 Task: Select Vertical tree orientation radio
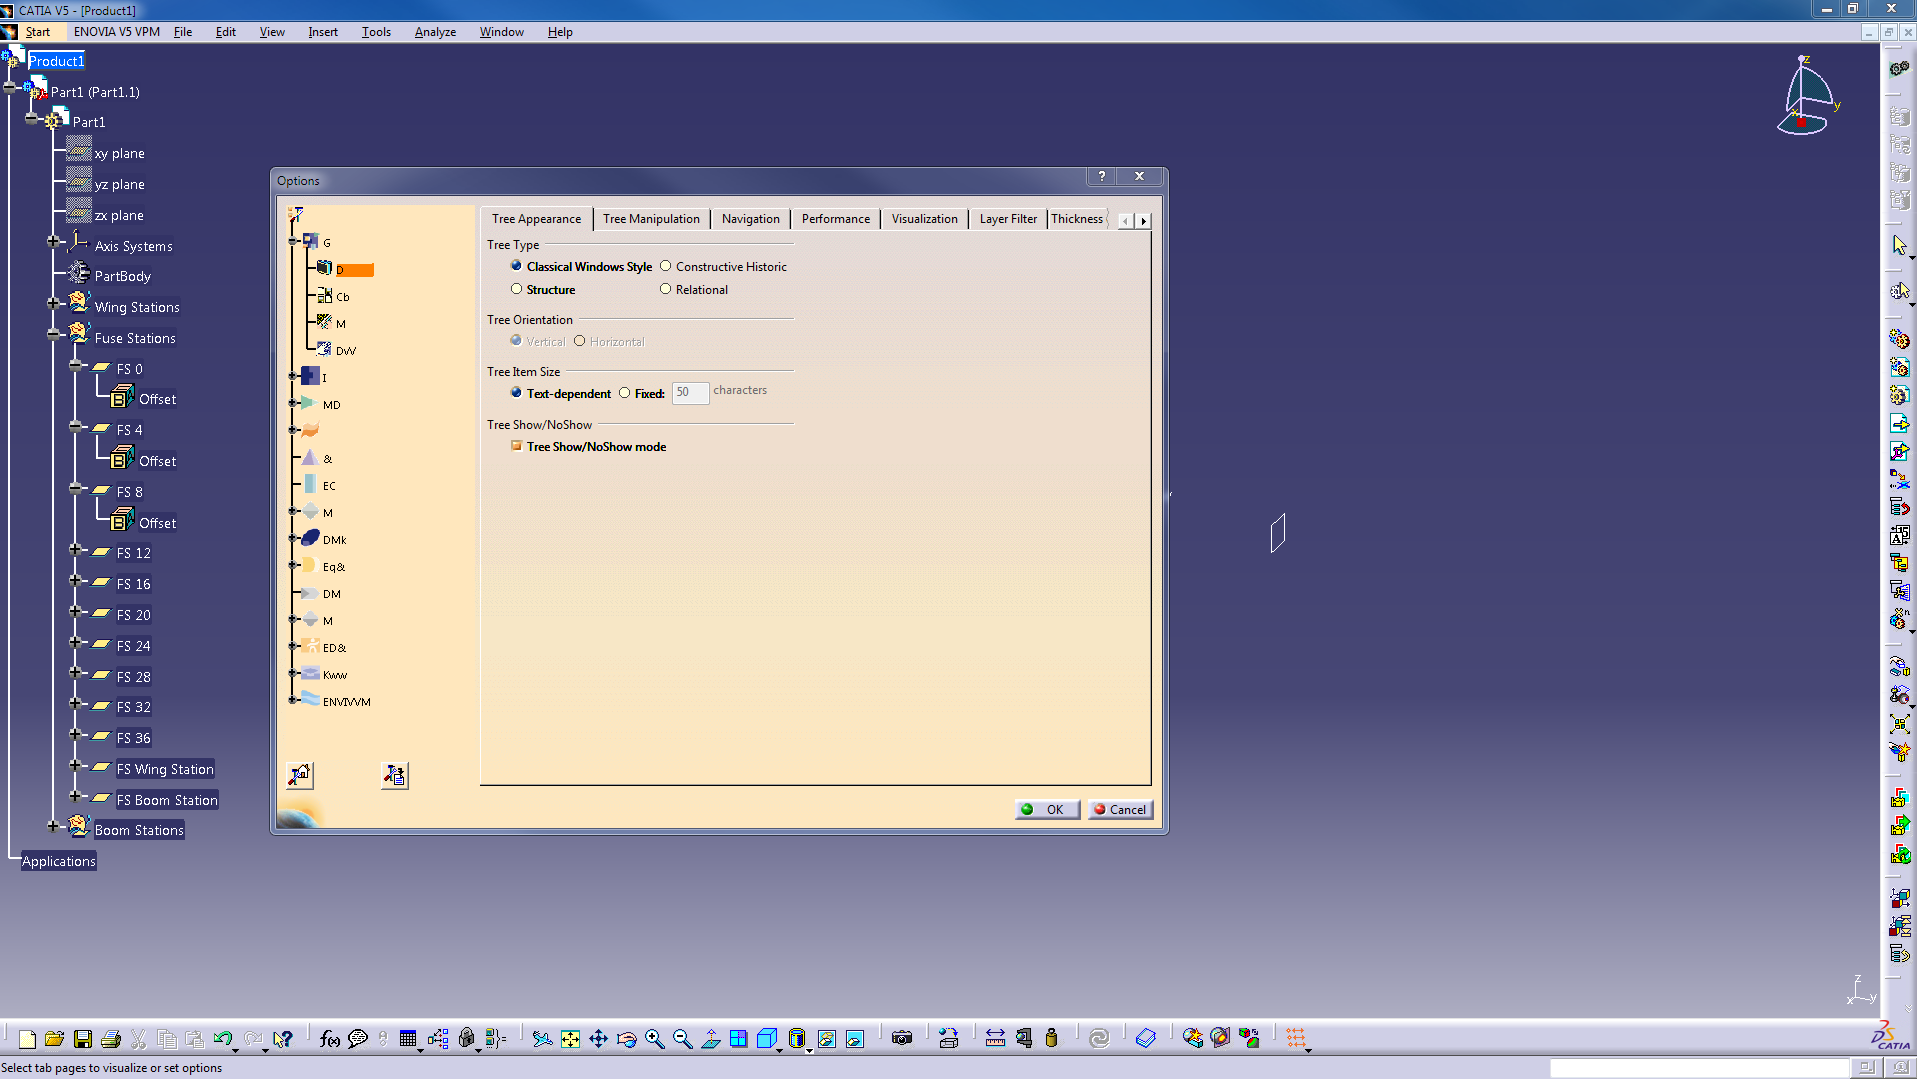tap(517, 341)
